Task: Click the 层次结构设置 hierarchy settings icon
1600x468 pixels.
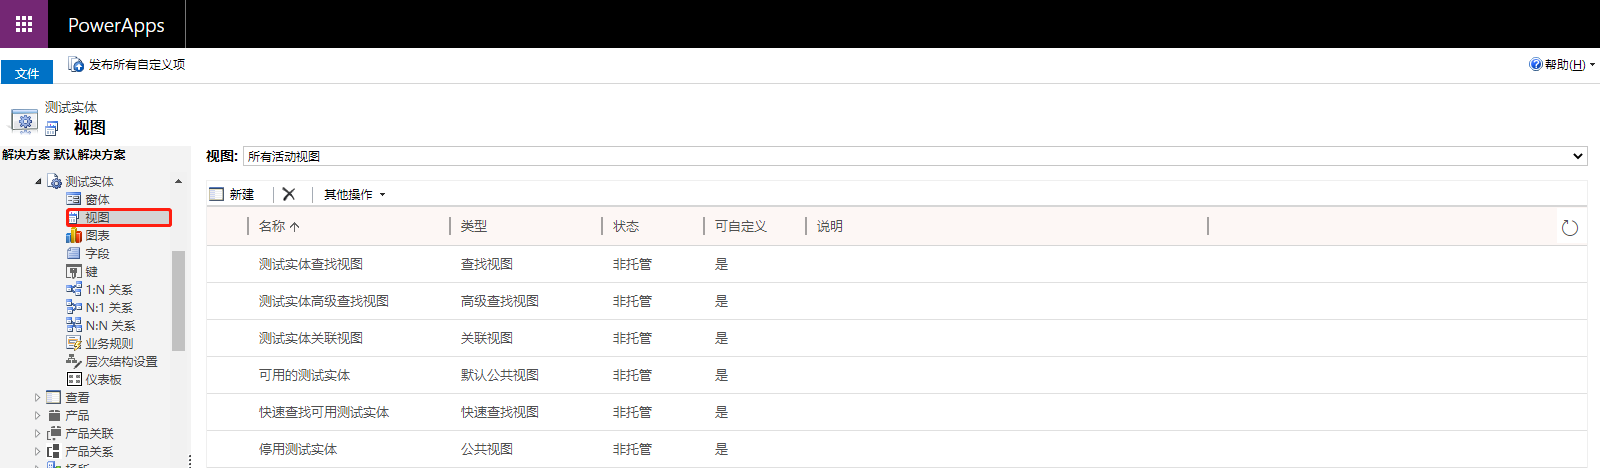Action: 74,361
